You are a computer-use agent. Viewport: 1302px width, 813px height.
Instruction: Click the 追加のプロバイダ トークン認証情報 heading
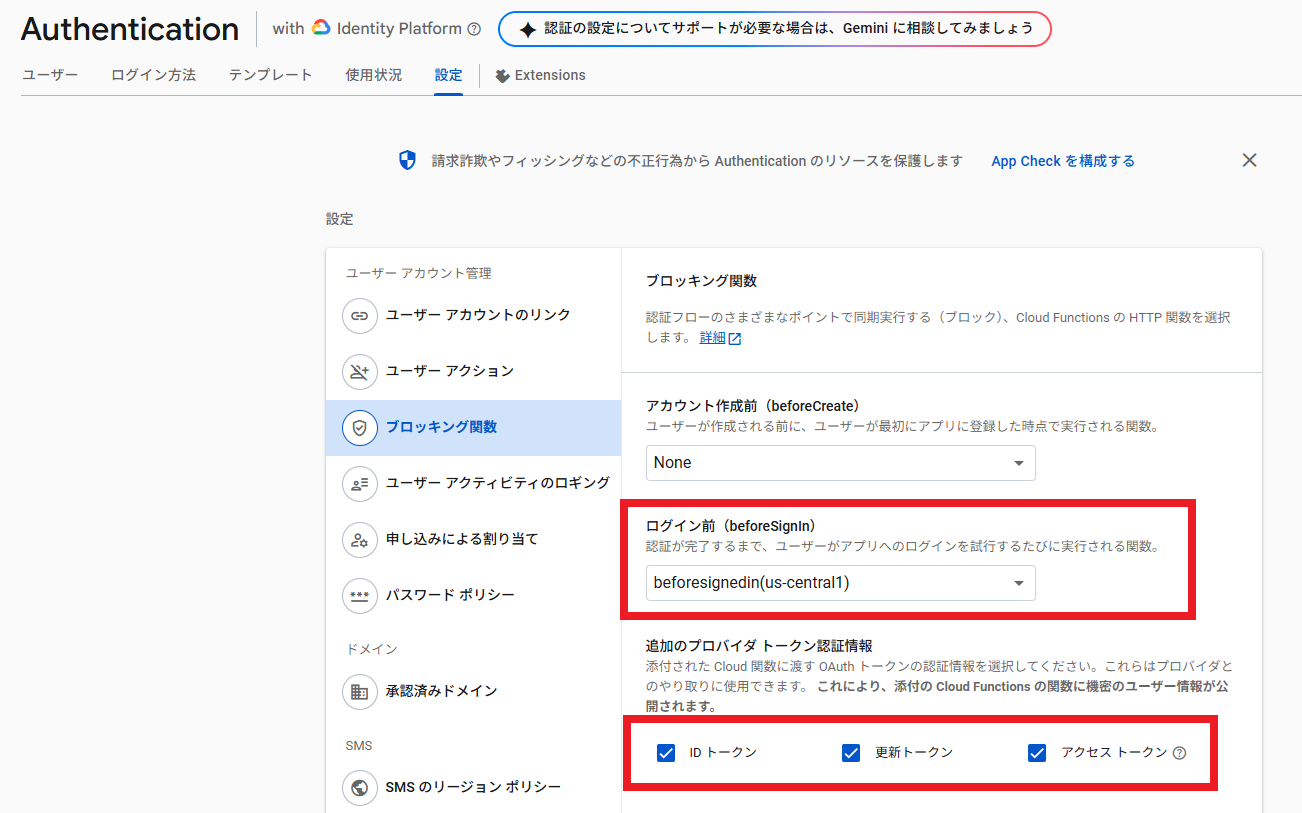760,646
